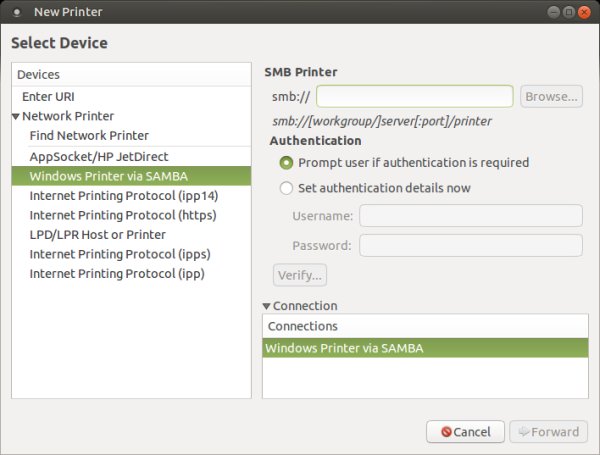The image size is (600, 455).
Task: Open the Browse... SMB share dialog
Action: (551, 96)
